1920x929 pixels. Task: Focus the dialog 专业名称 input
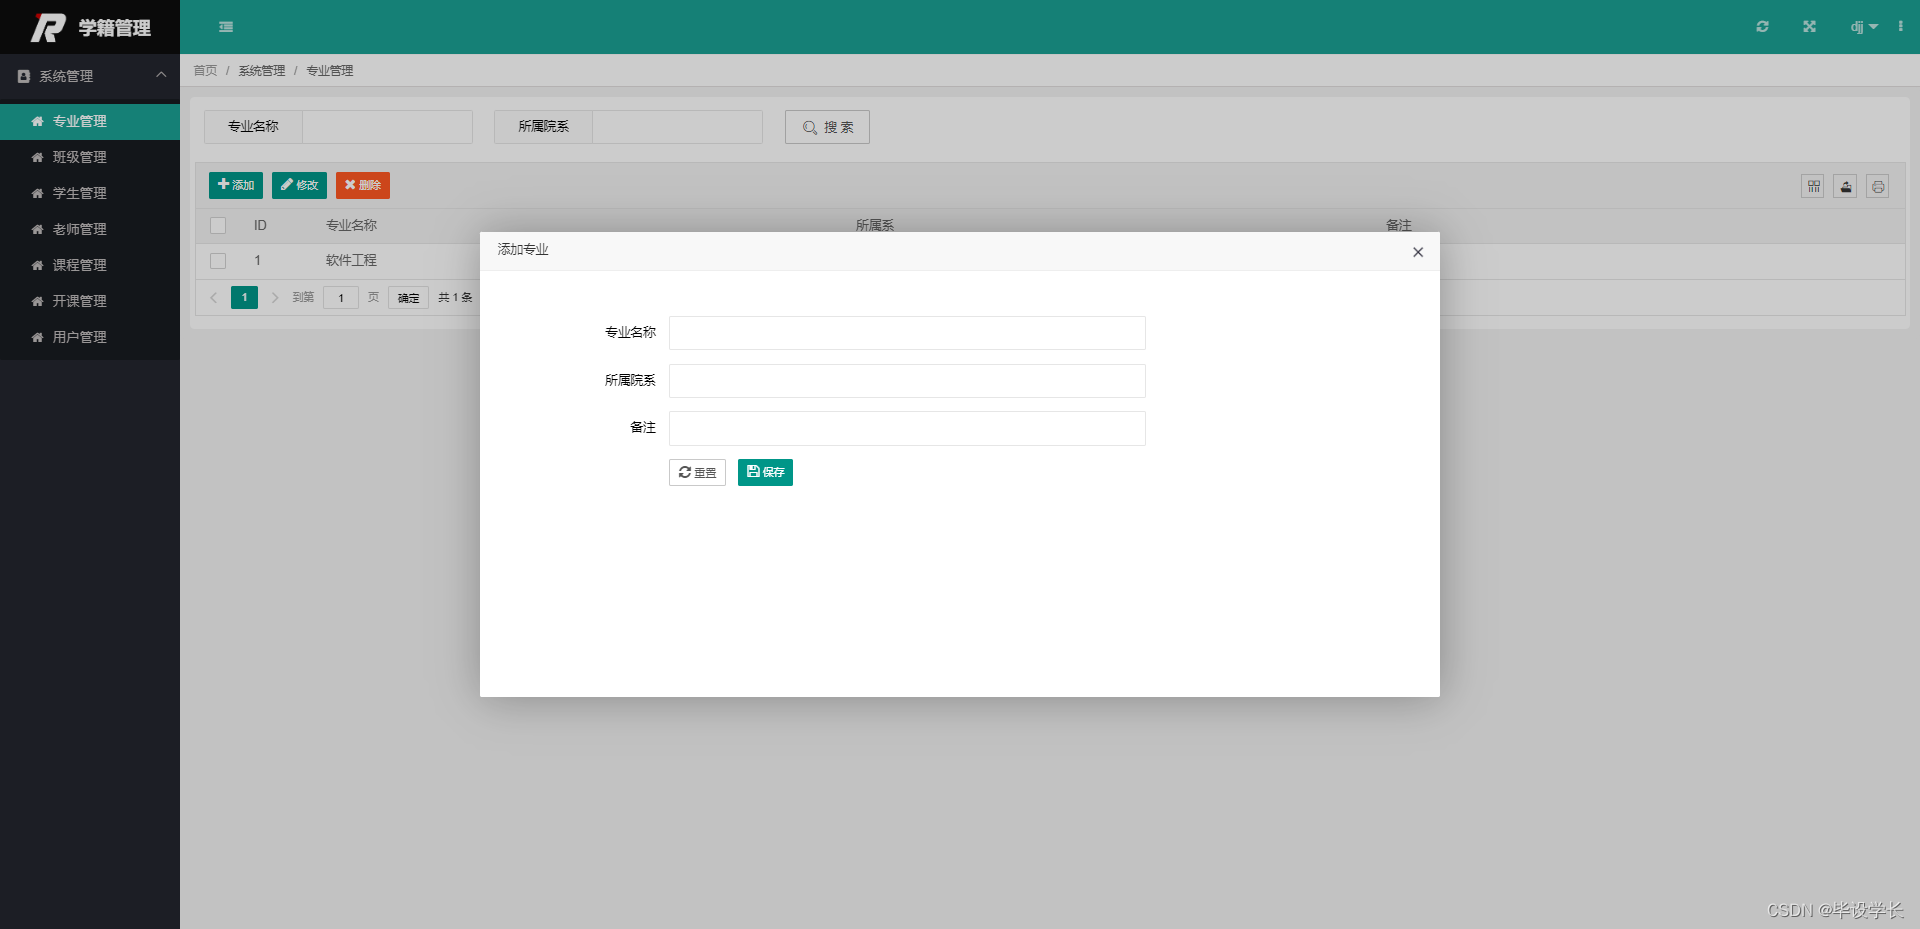tap(907, 333)
